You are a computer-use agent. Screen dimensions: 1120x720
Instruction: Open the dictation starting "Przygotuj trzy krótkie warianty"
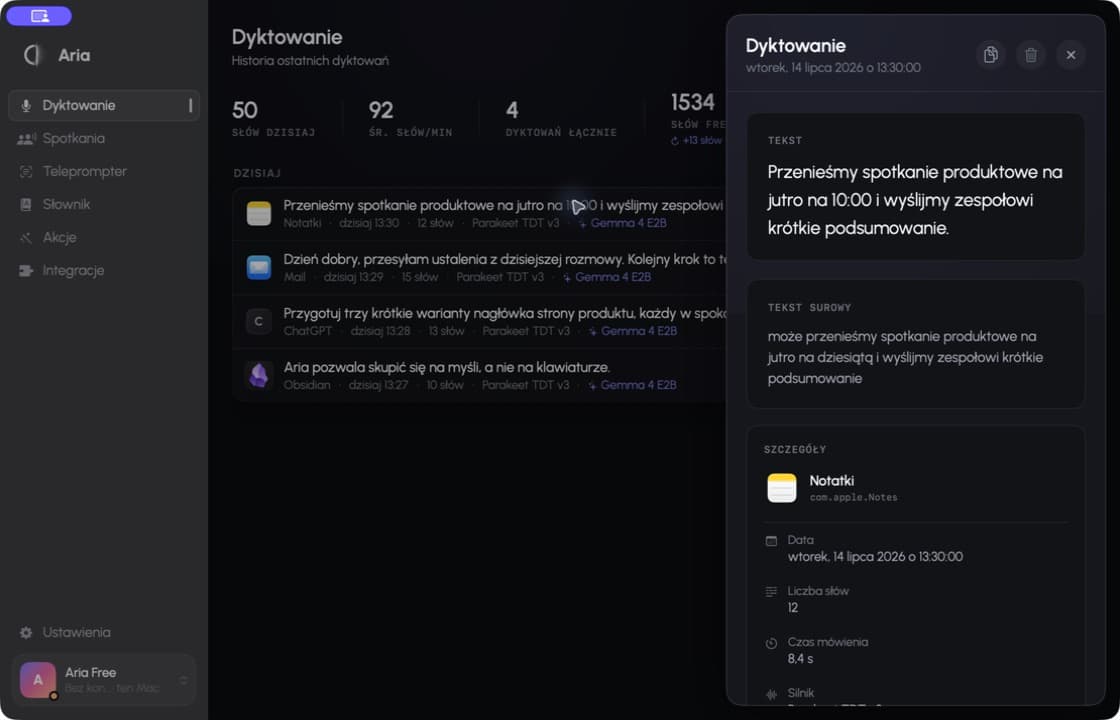[479, 321]
